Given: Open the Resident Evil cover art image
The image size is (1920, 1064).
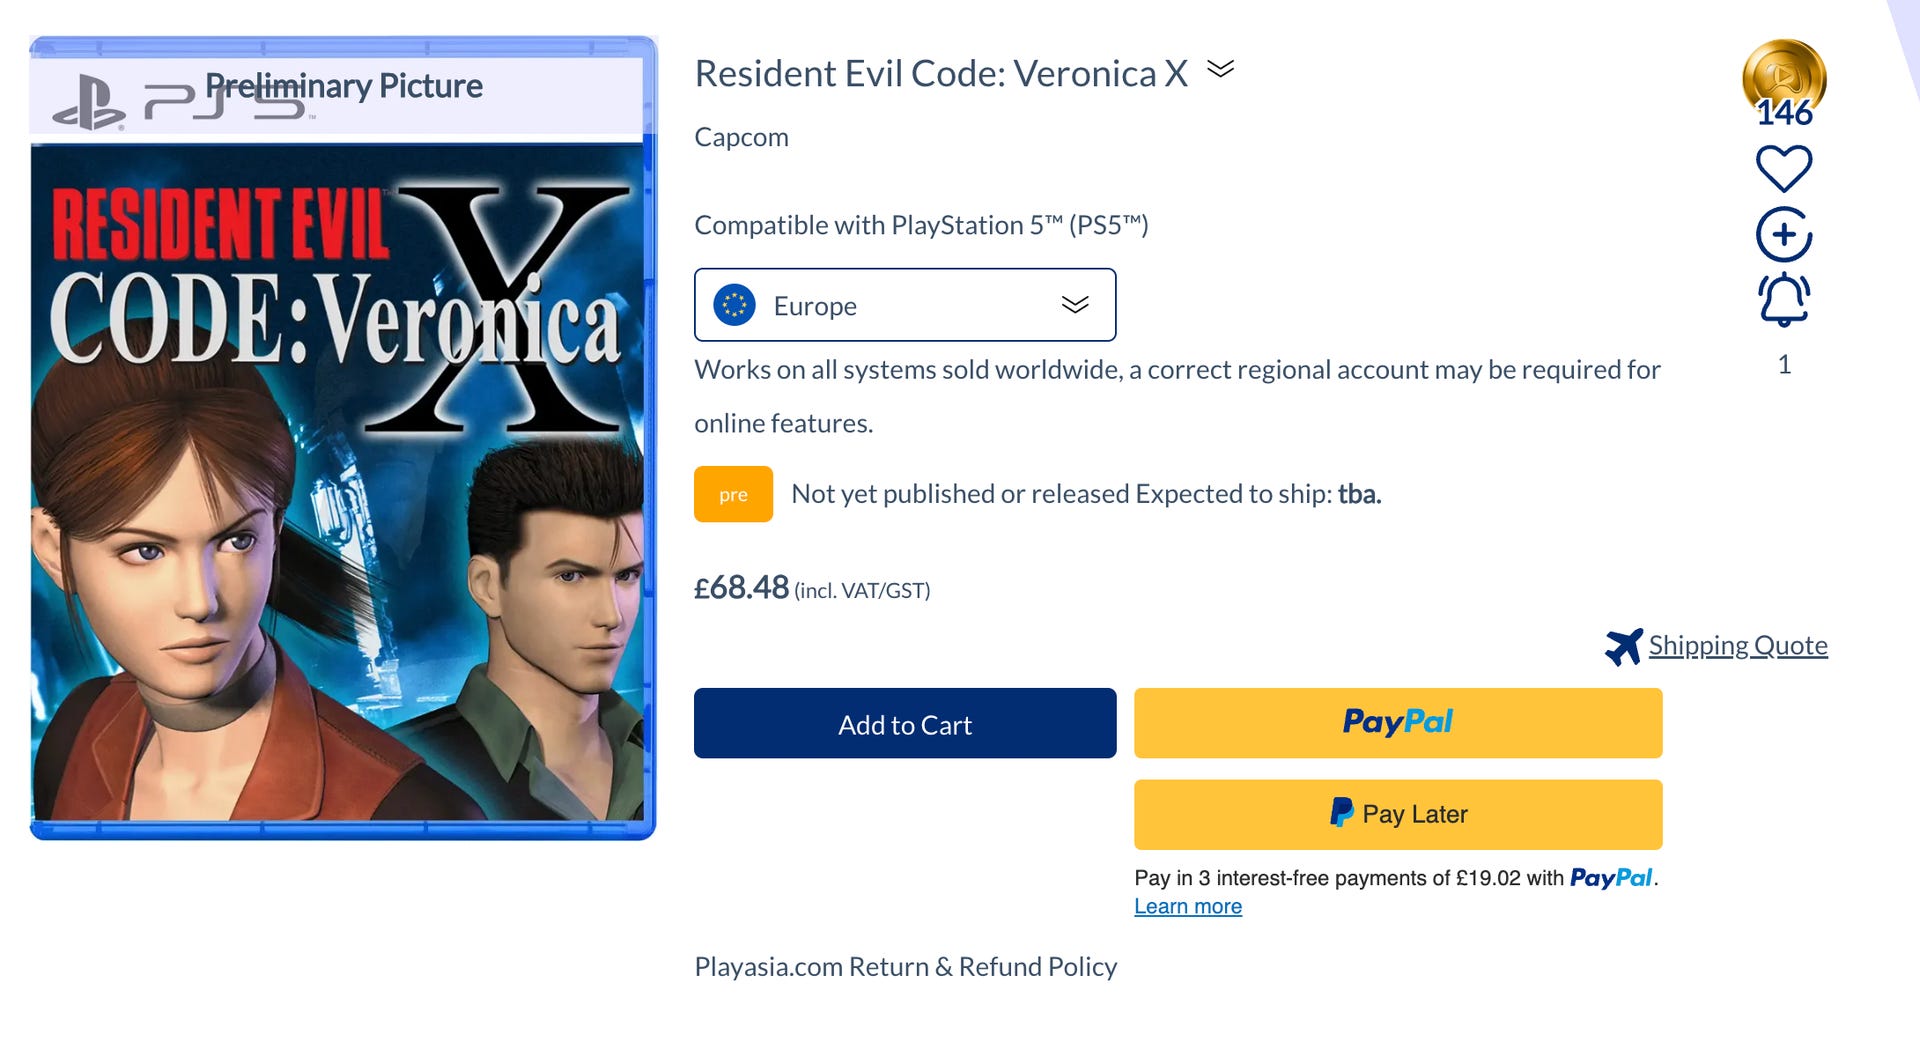Looking at the screenshot, I should [343, 438].
